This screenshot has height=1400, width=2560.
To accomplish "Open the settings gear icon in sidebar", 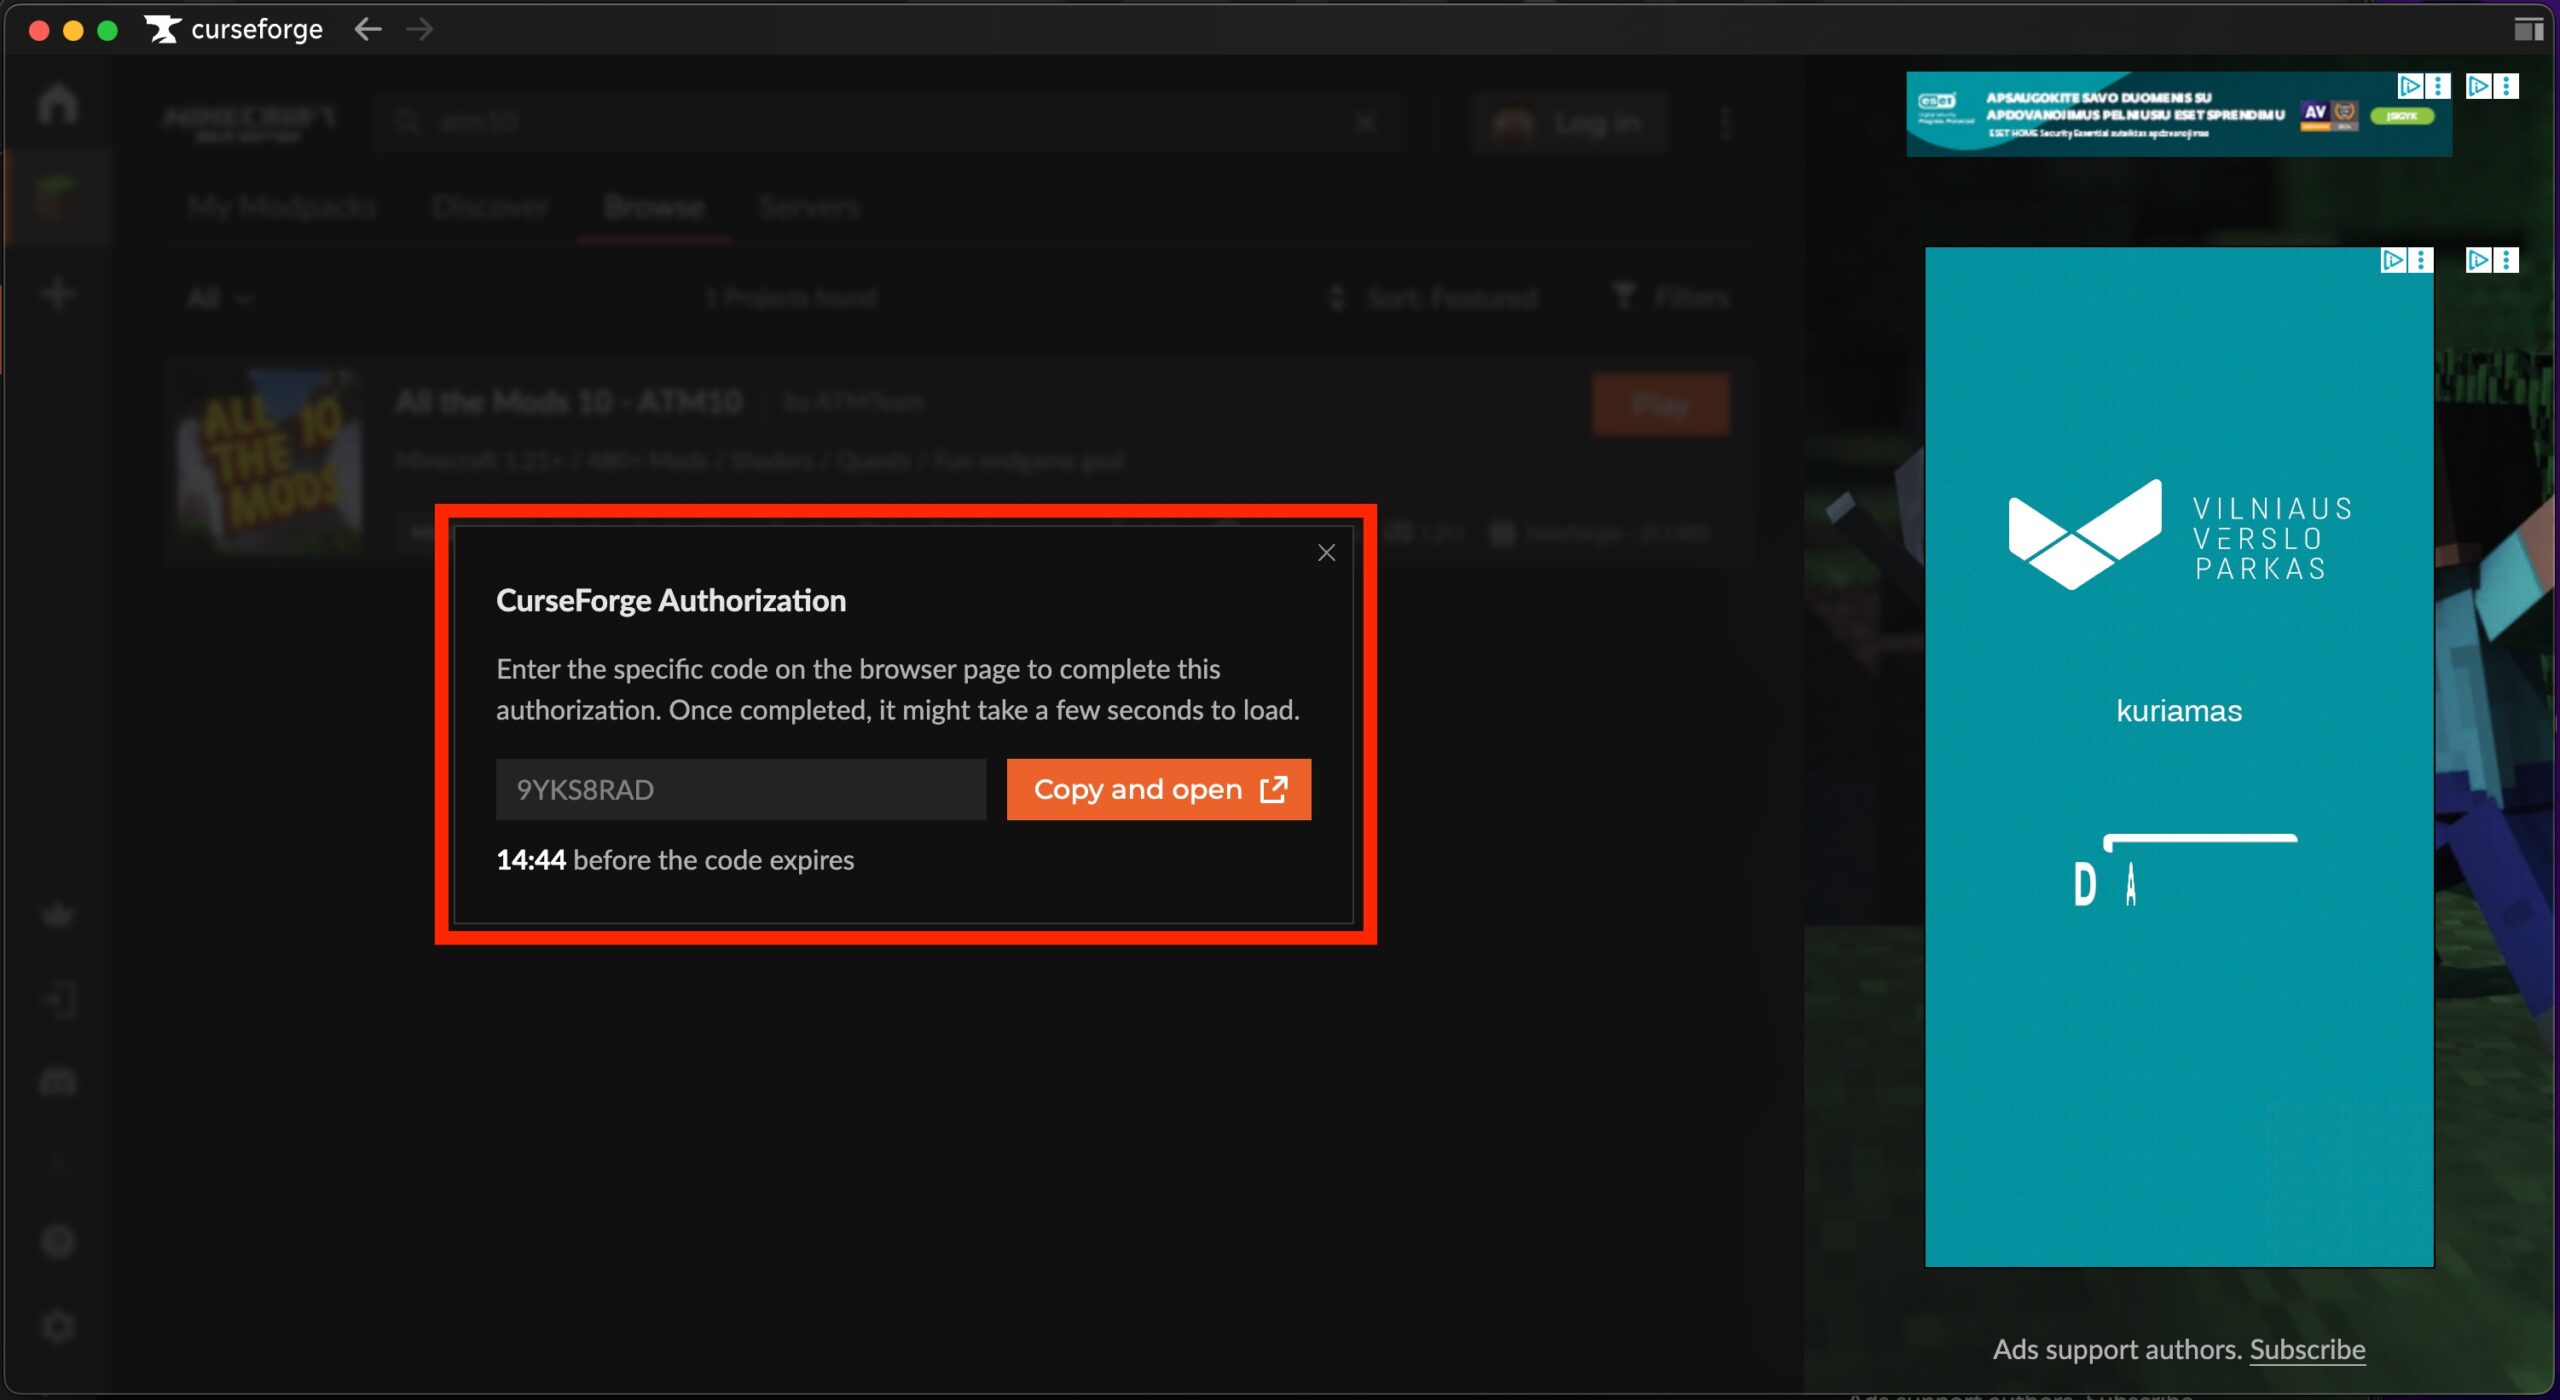I will pos(58,1327).
